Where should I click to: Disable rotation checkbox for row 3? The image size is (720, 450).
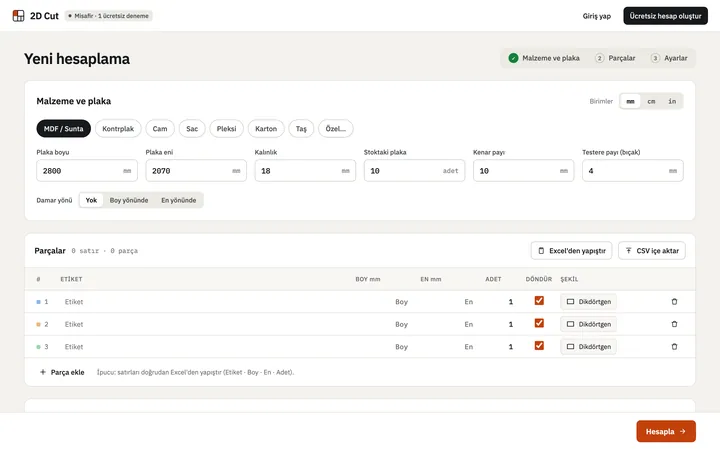[539, 346]
